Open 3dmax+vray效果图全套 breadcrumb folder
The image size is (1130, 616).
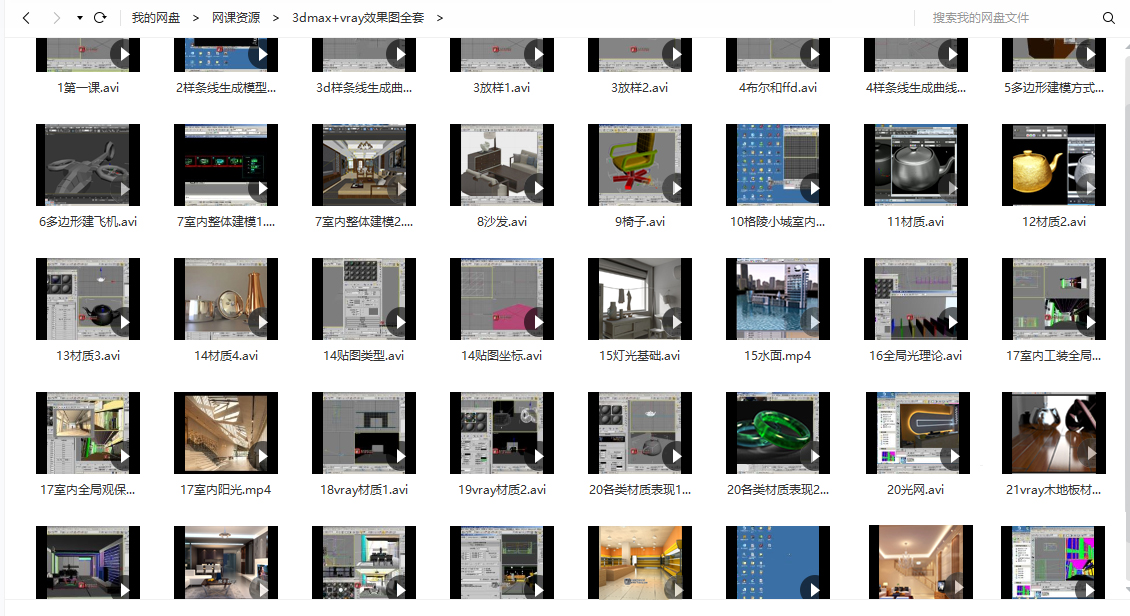(x=358, y=17)
